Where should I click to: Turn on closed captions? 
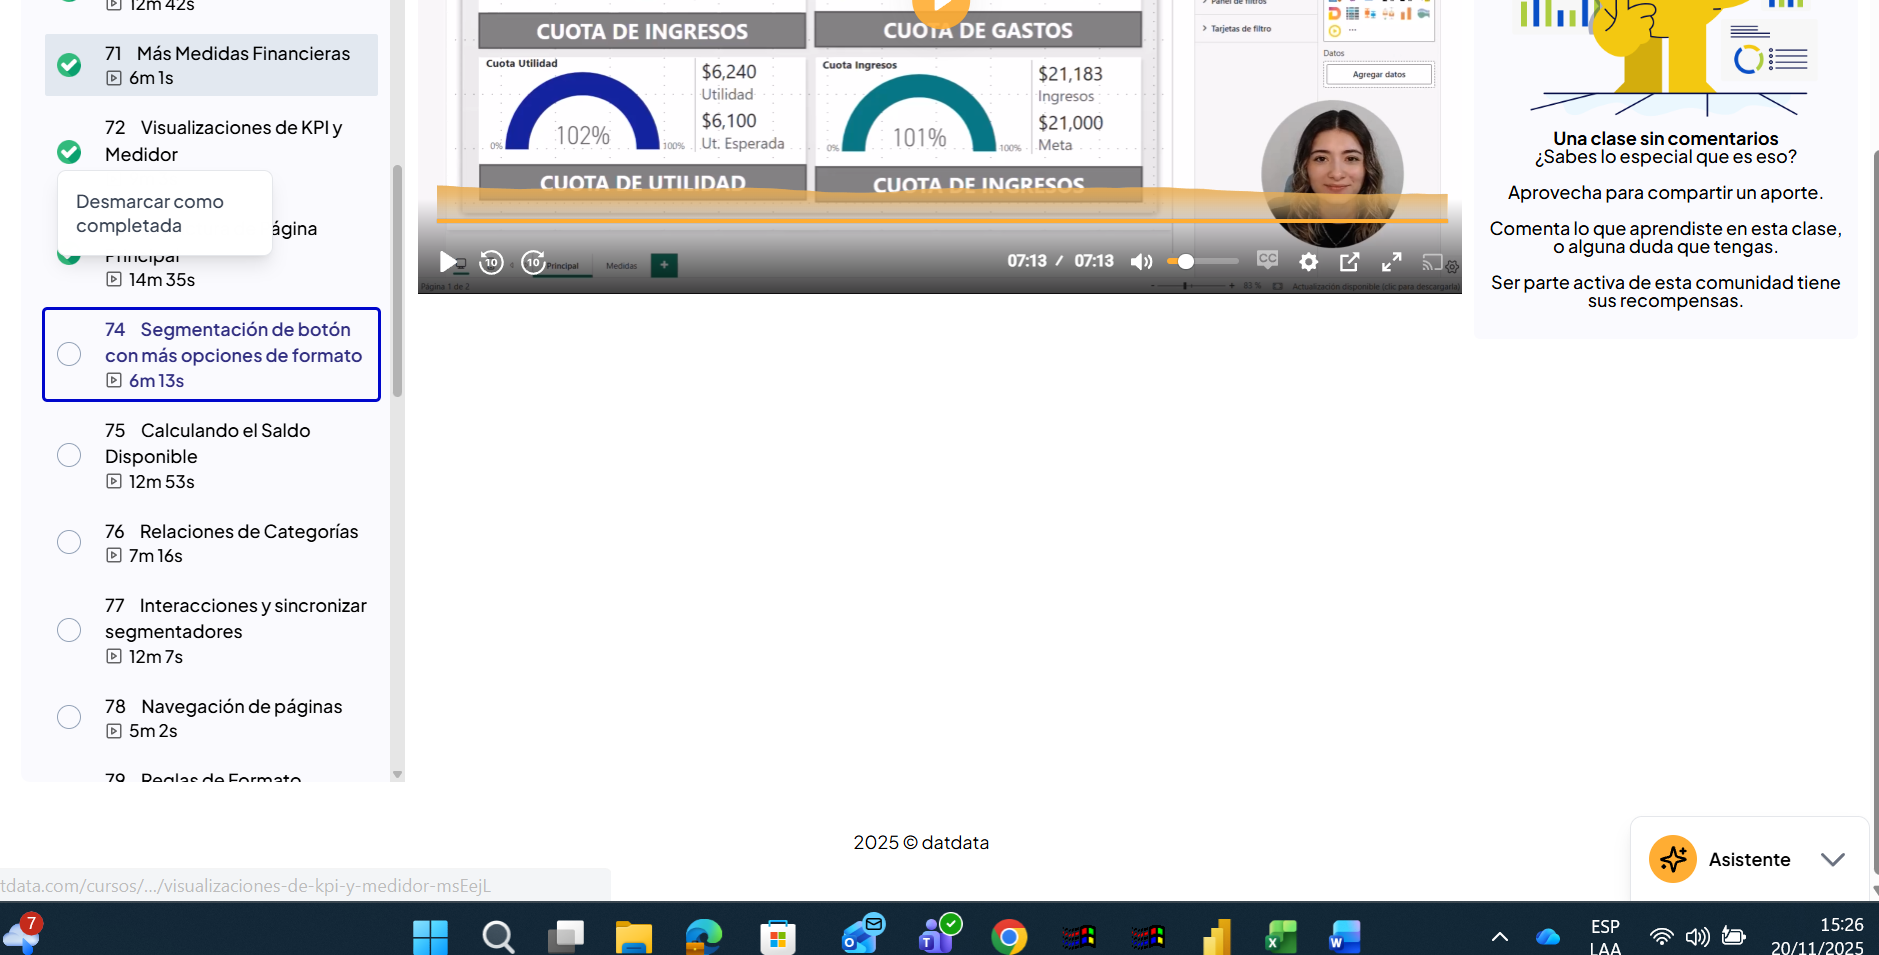click(1267, 260)
